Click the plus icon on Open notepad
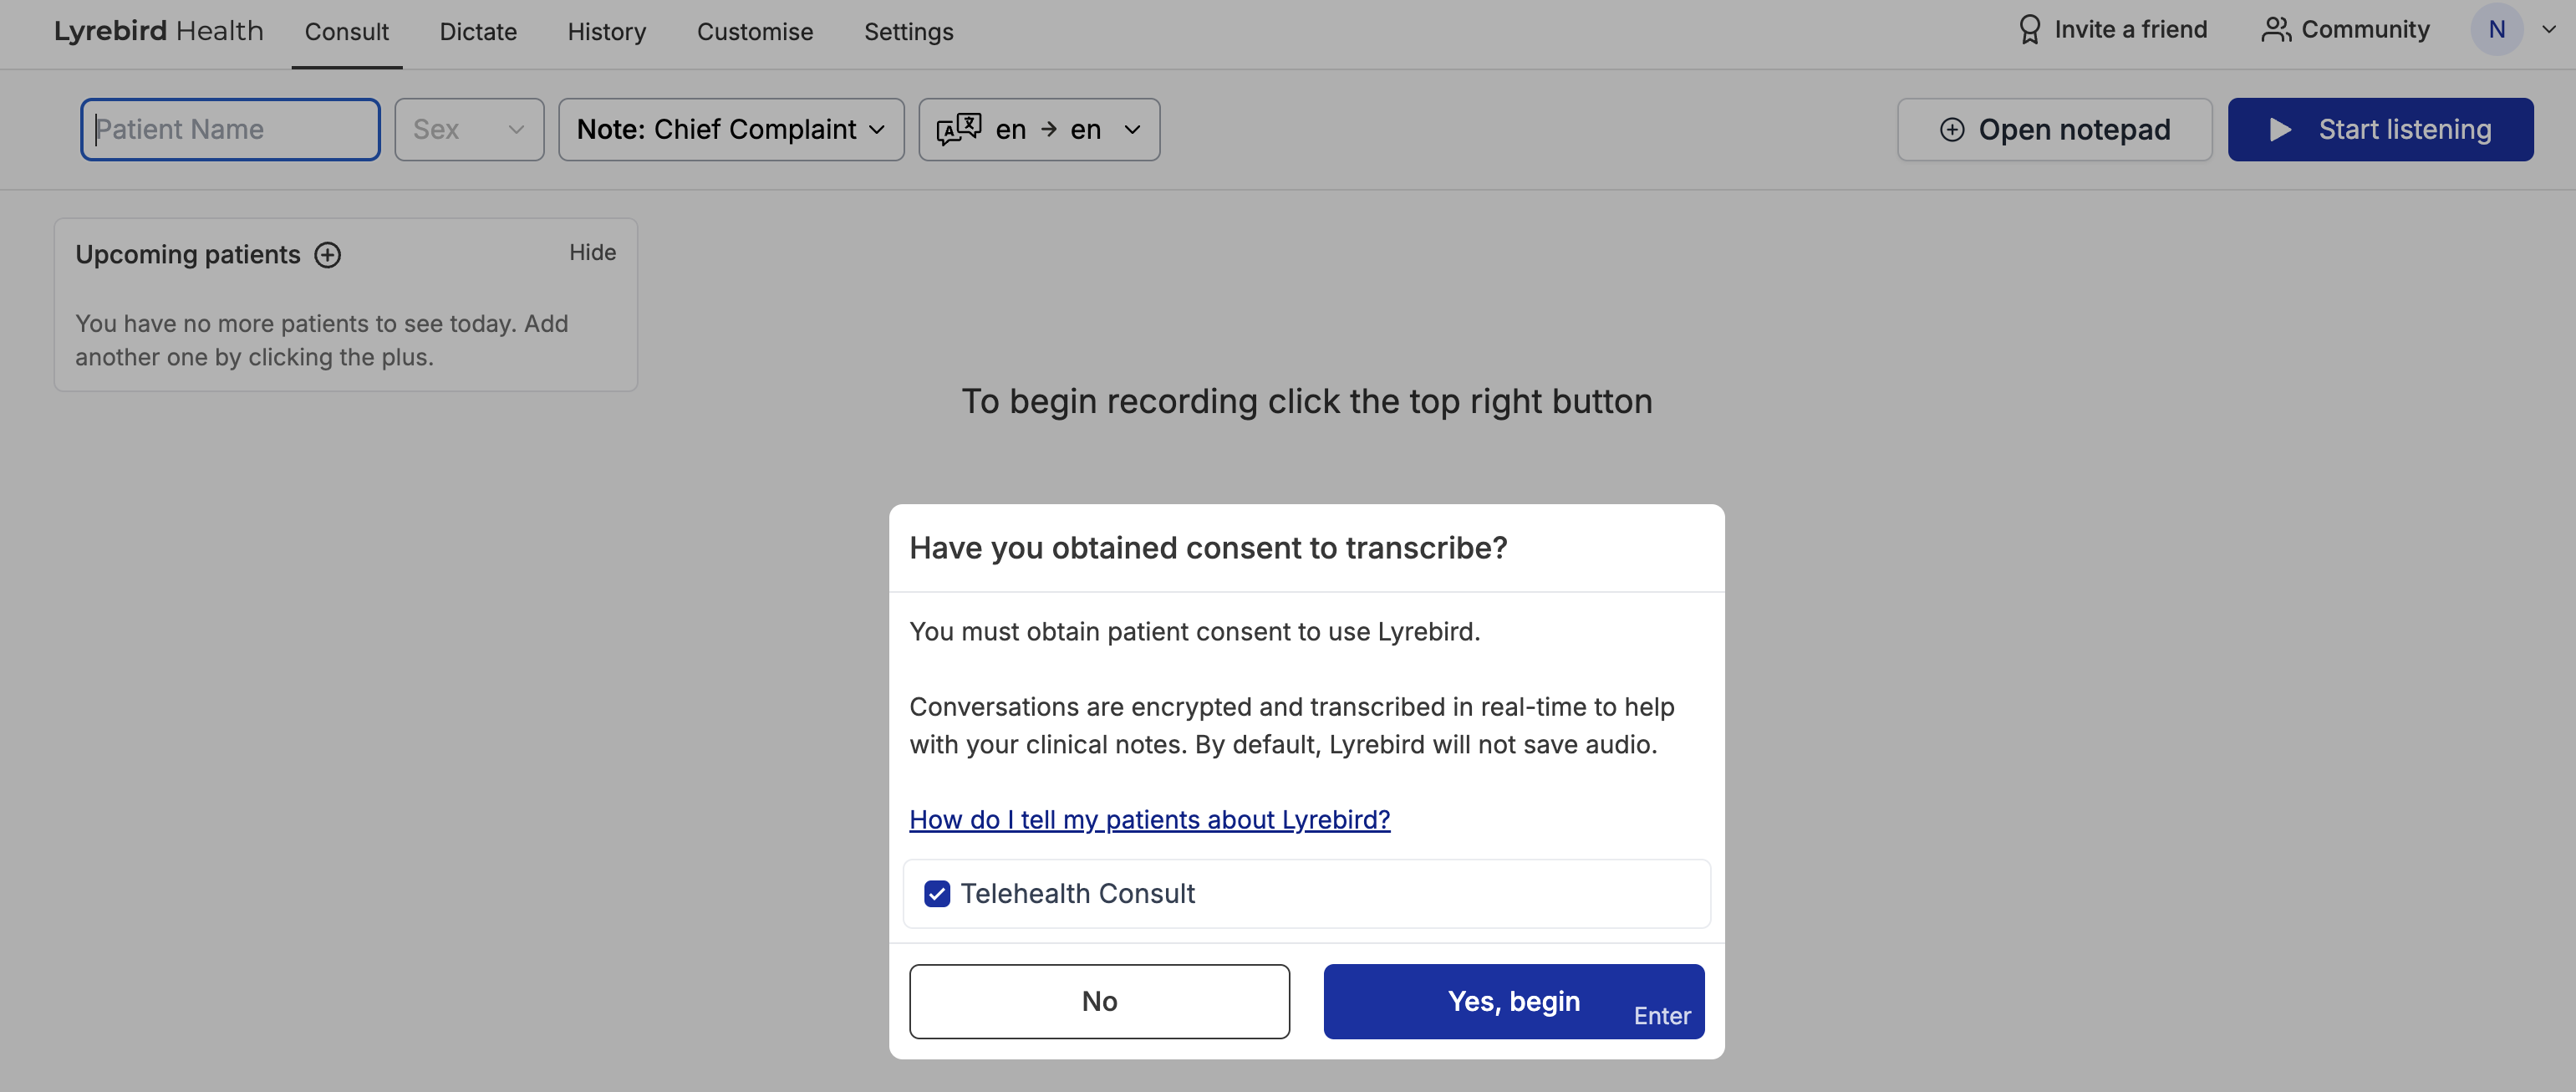The width and height of the screenshot is (2576, 1092). [x=1952, y=130]
